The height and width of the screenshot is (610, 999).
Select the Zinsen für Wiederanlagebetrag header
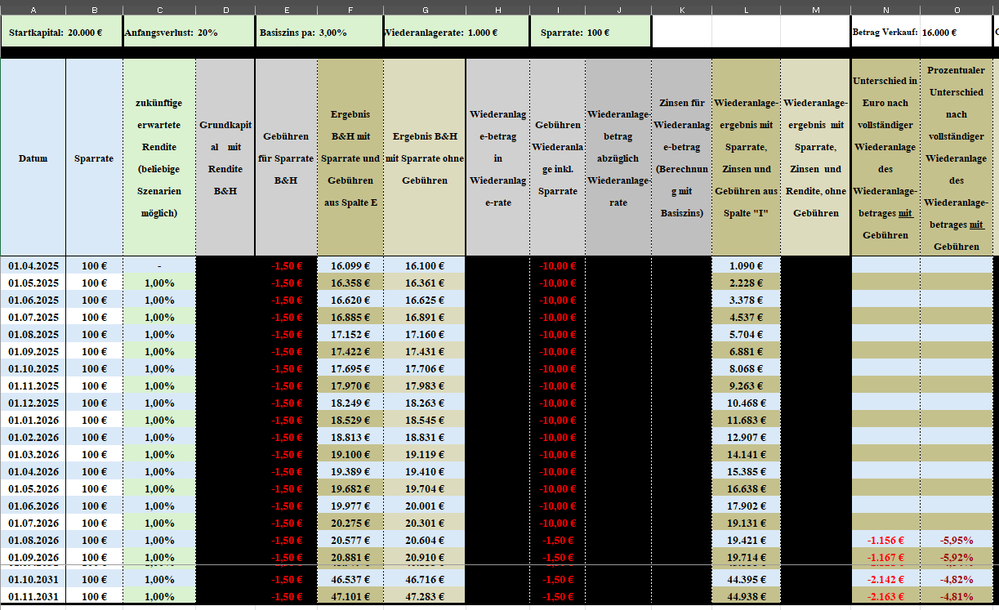coord(682,157)
